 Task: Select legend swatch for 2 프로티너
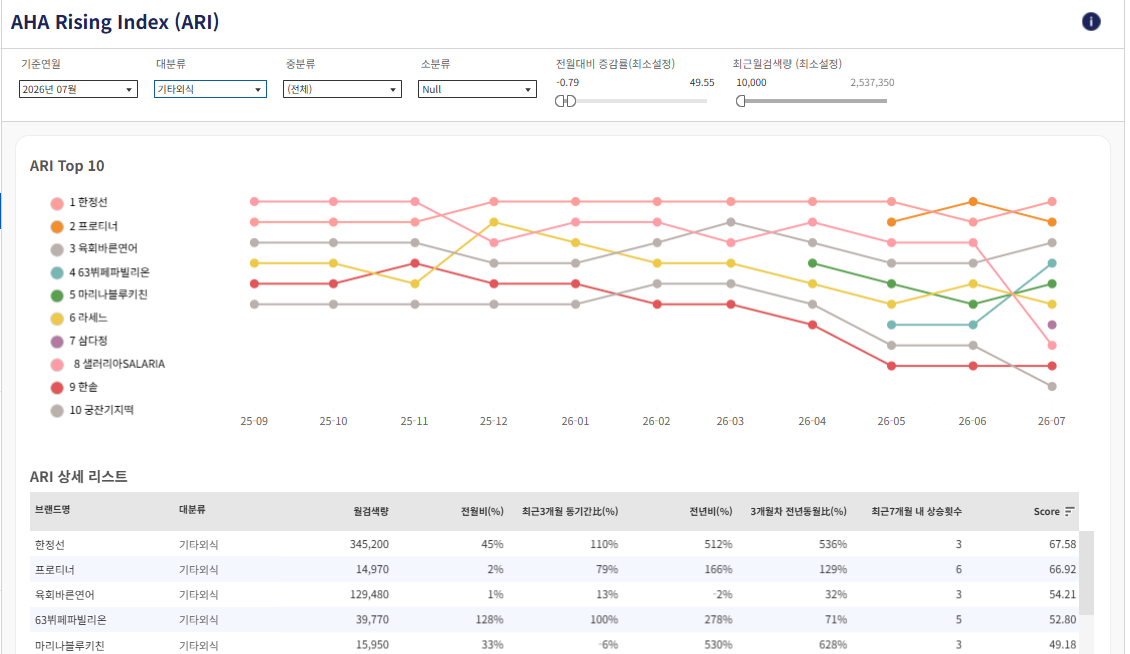coord(57,226)
